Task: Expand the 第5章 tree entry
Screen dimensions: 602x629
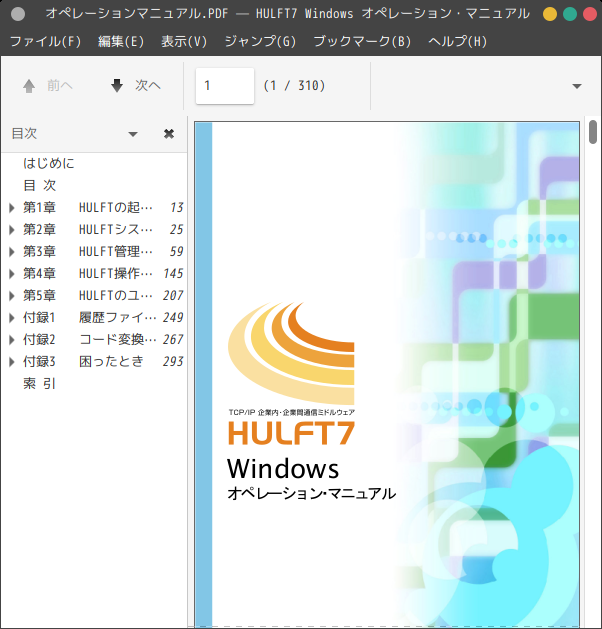Action: [12, 296]
